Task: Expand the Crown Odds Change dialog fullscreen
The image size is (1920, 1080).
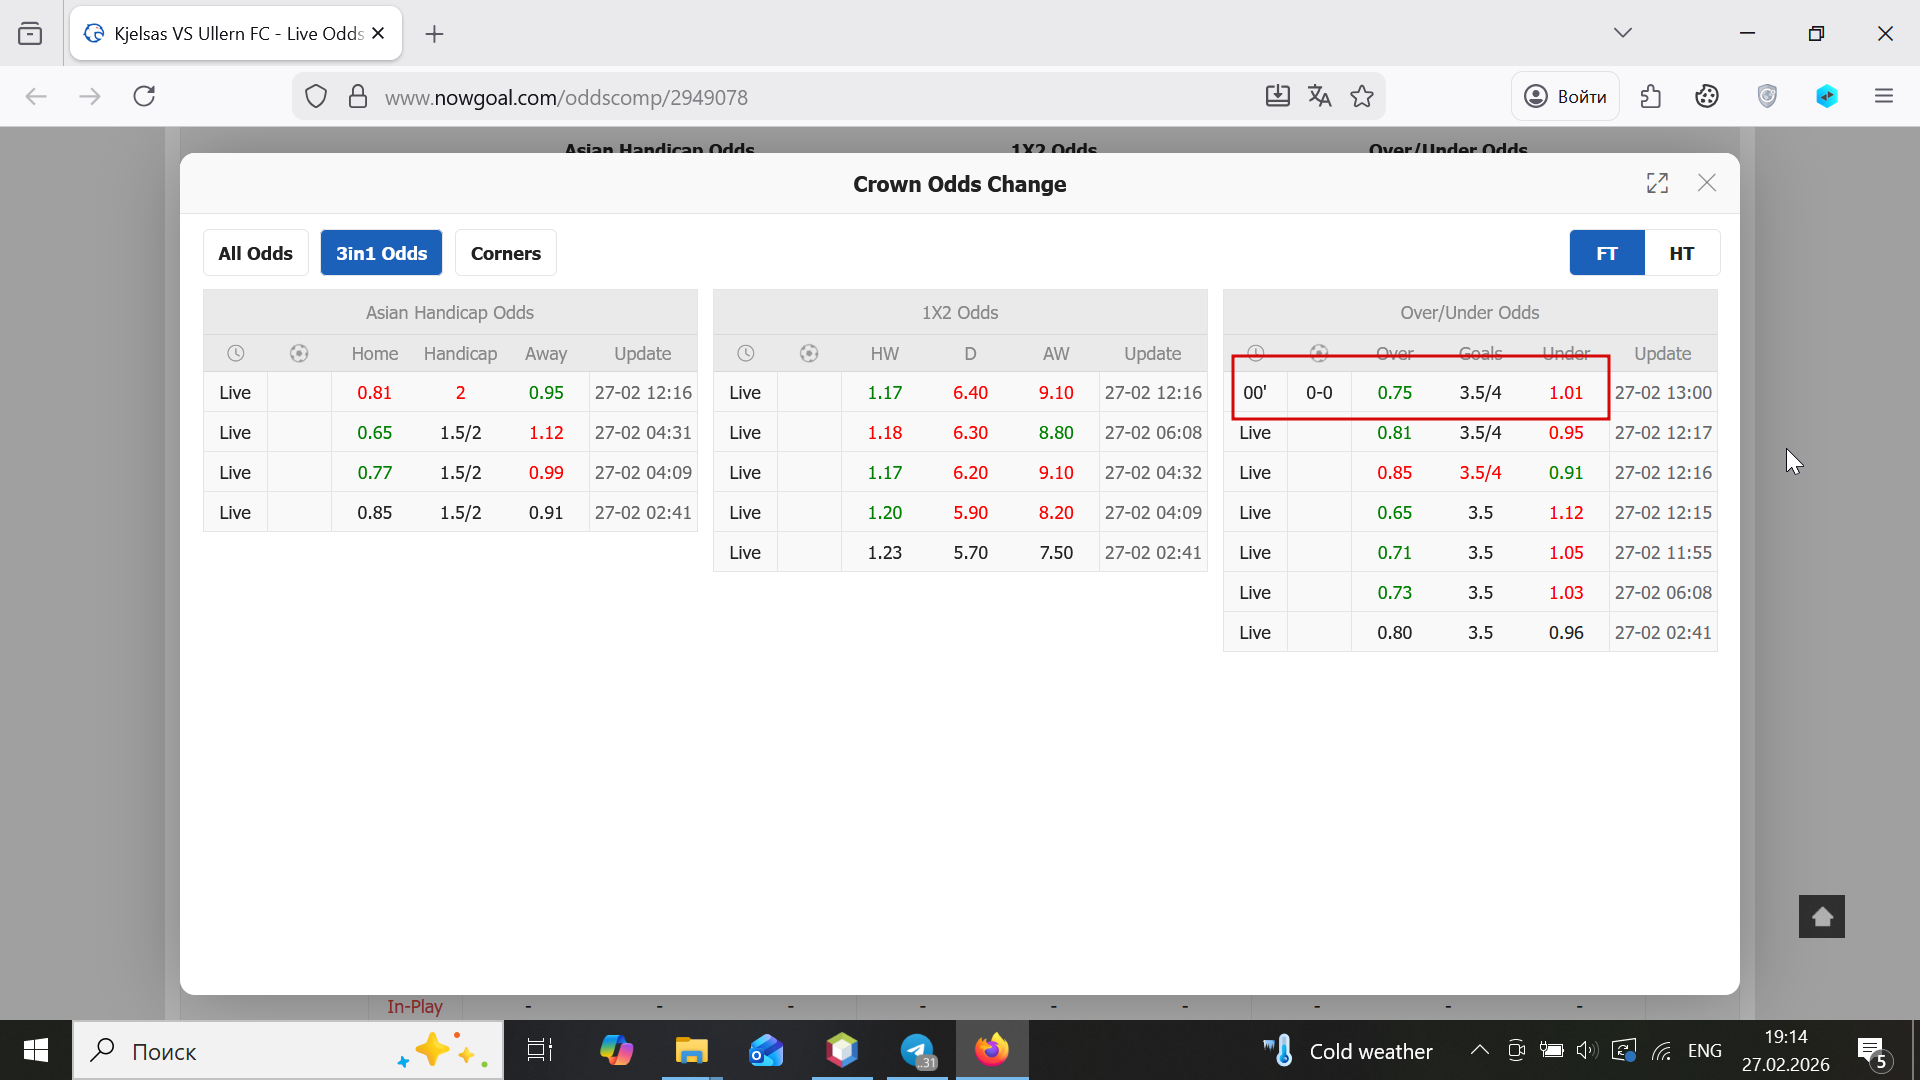Action: pos(1657,183)
